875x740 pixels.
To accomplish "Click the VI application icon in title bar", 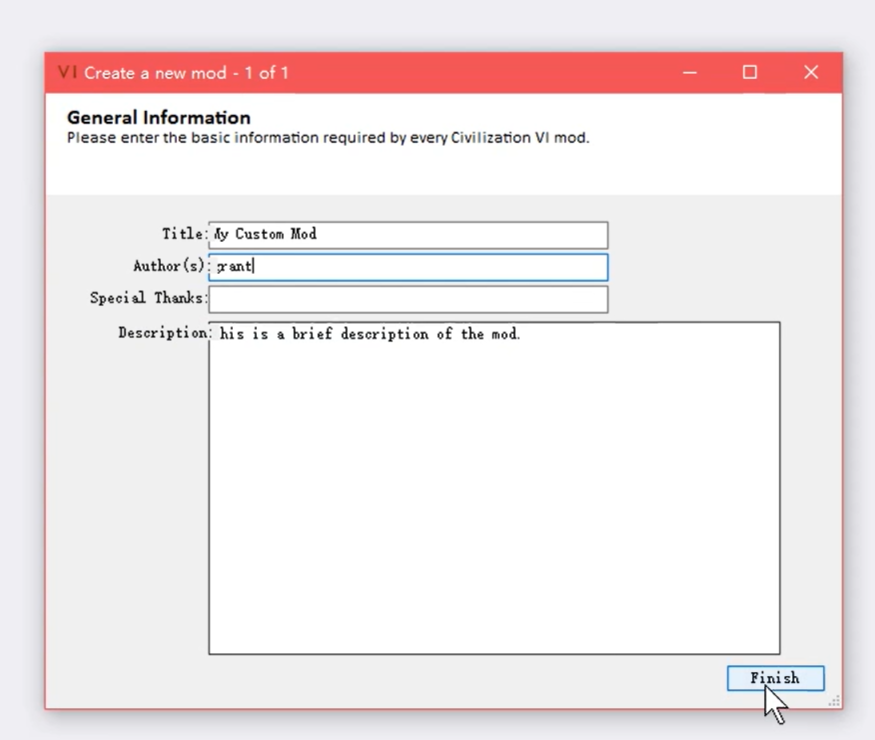I will (67, 72).
